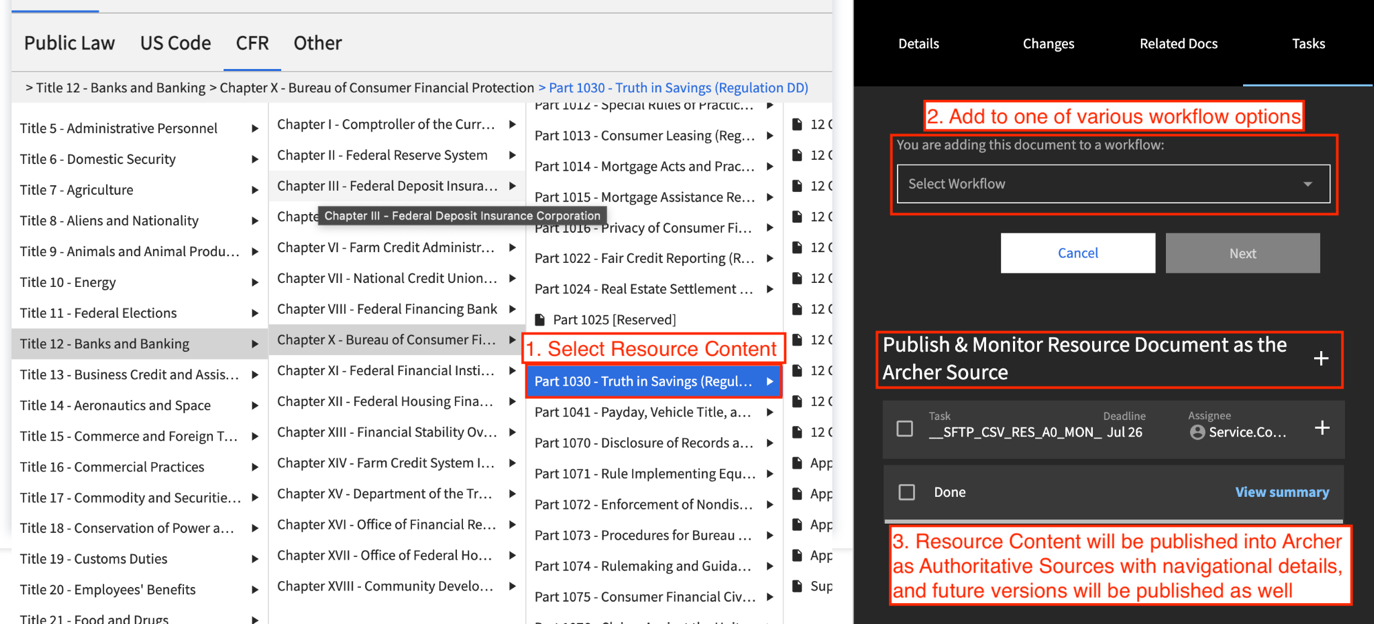1374x624 pixels.
Task: Click the Service.Co assignee avatar icon
Action: (x=1197, y=432)
